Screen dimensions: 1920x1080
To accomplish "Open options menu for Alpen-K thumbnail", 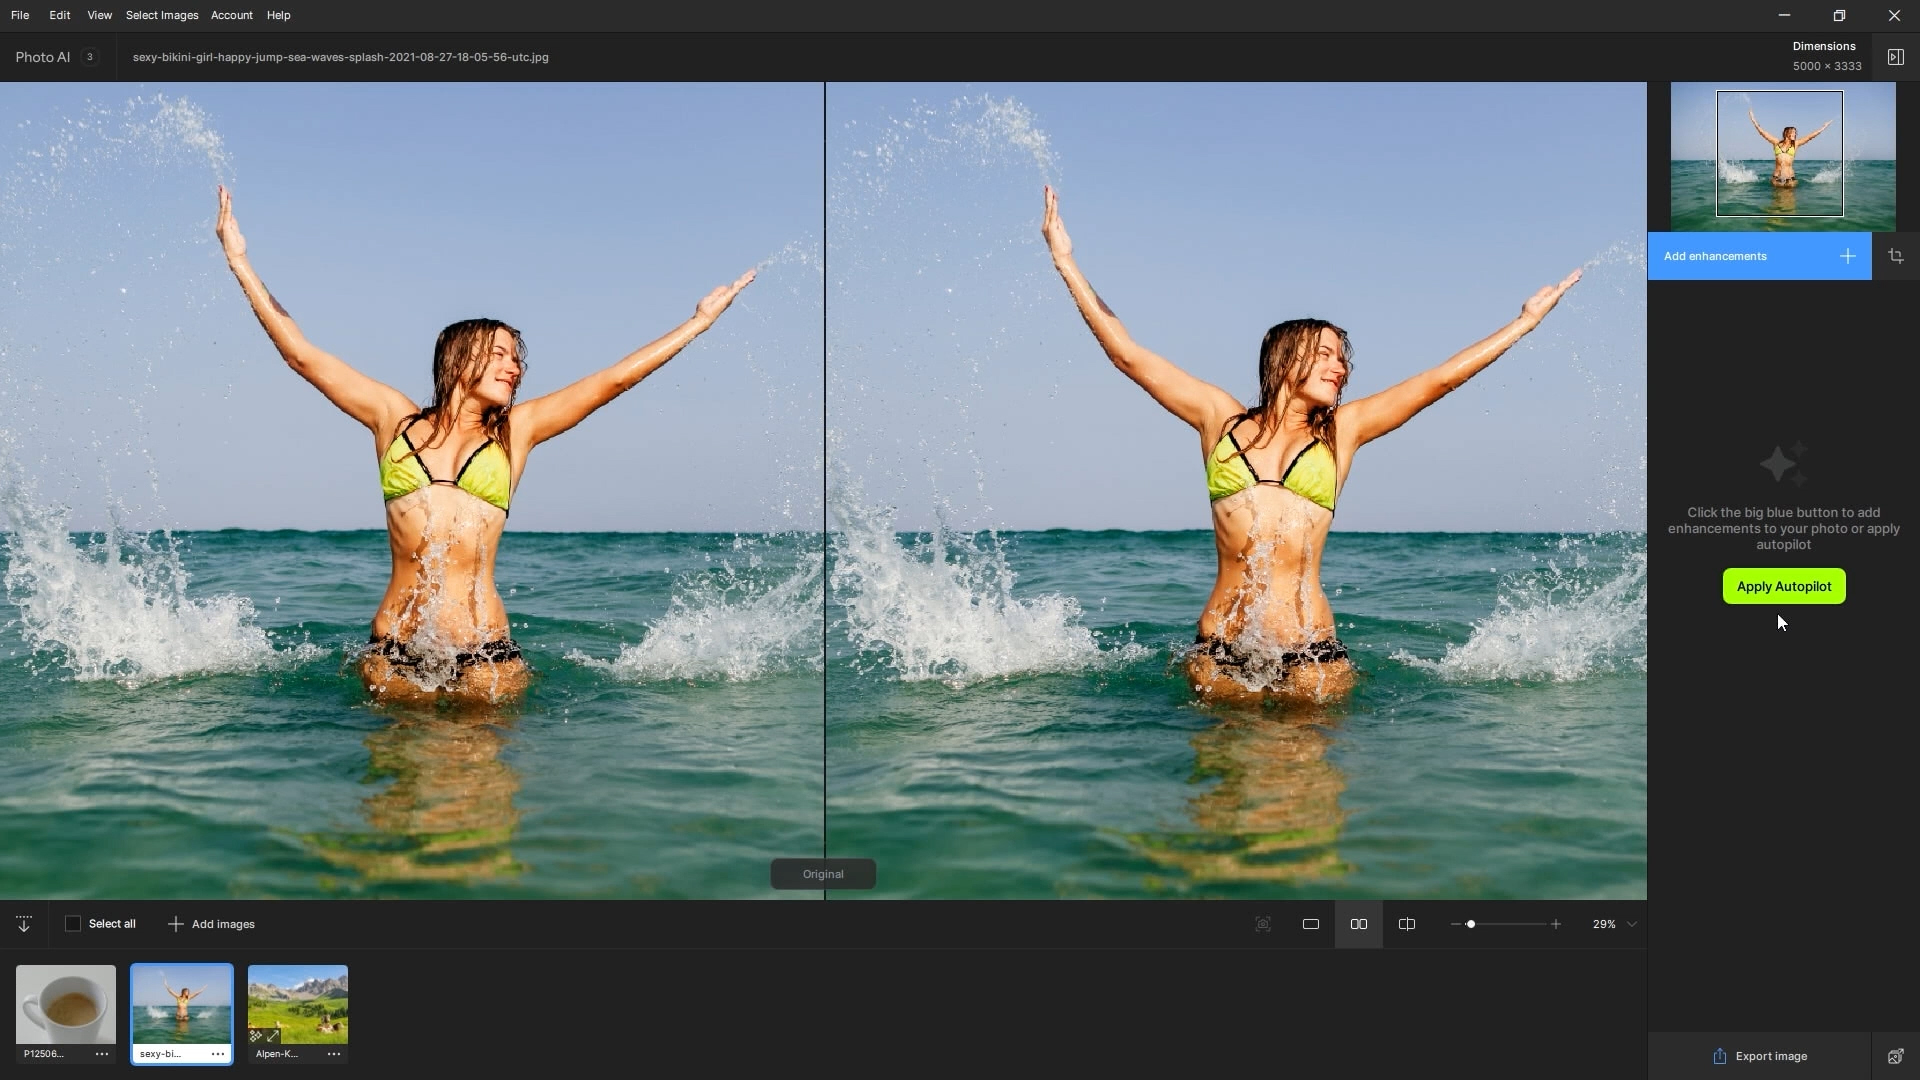I will point(334,1054).
